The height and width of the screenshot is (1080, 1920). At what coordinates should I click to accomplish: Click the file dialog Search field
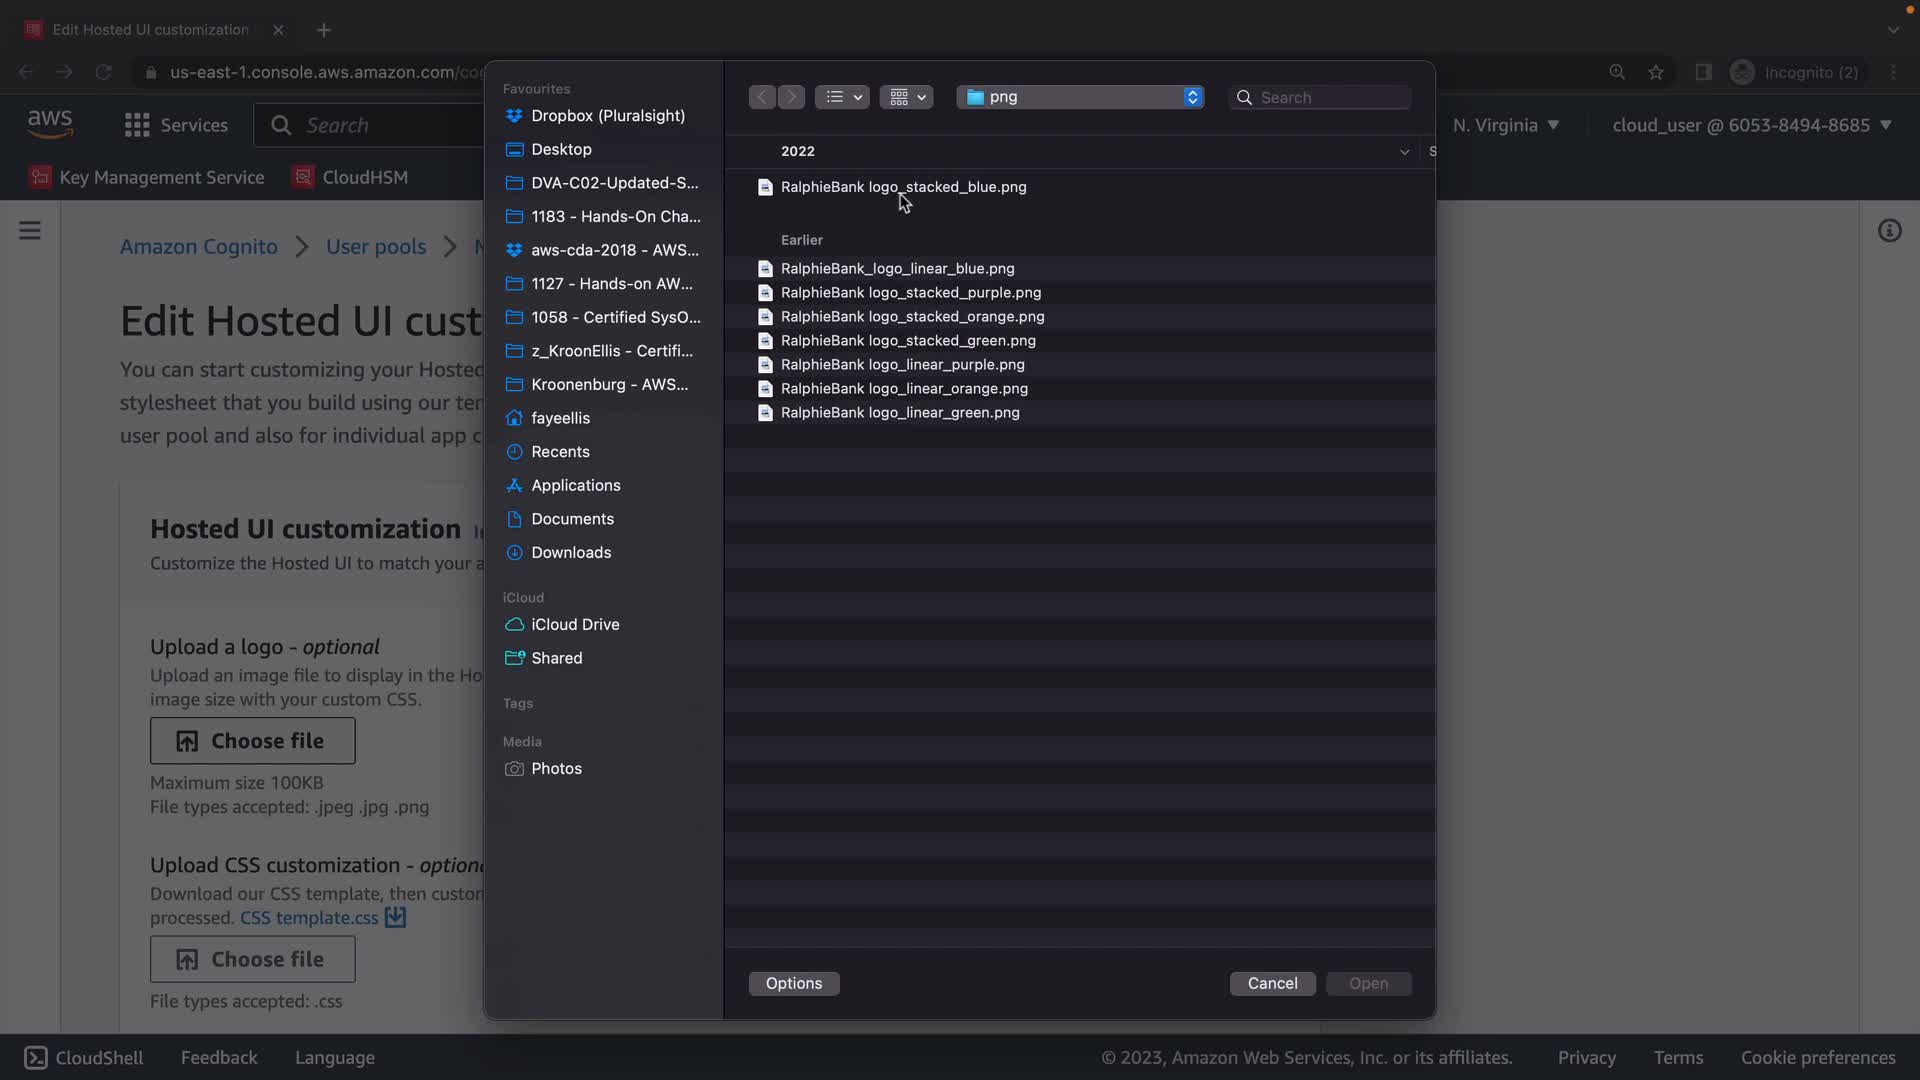(1330, 97)
